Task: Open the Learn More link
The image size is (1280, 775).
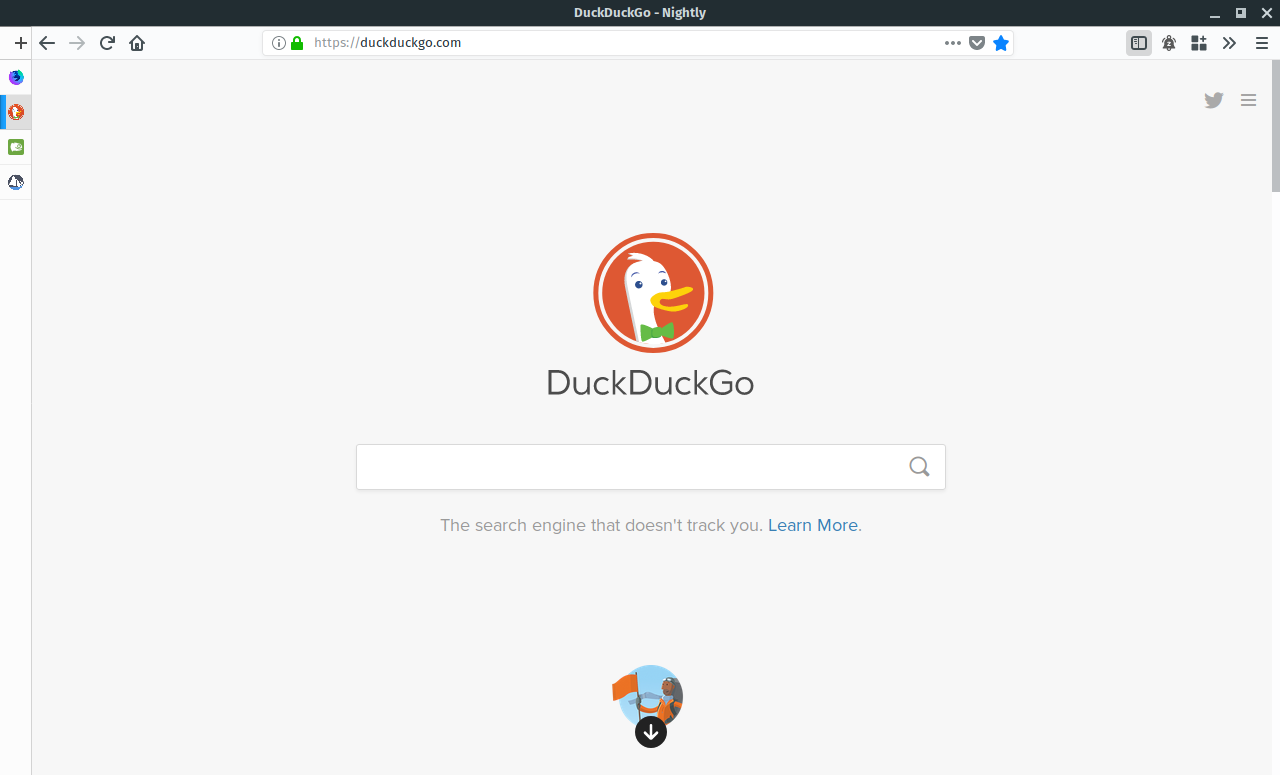Action: point(813,525)
